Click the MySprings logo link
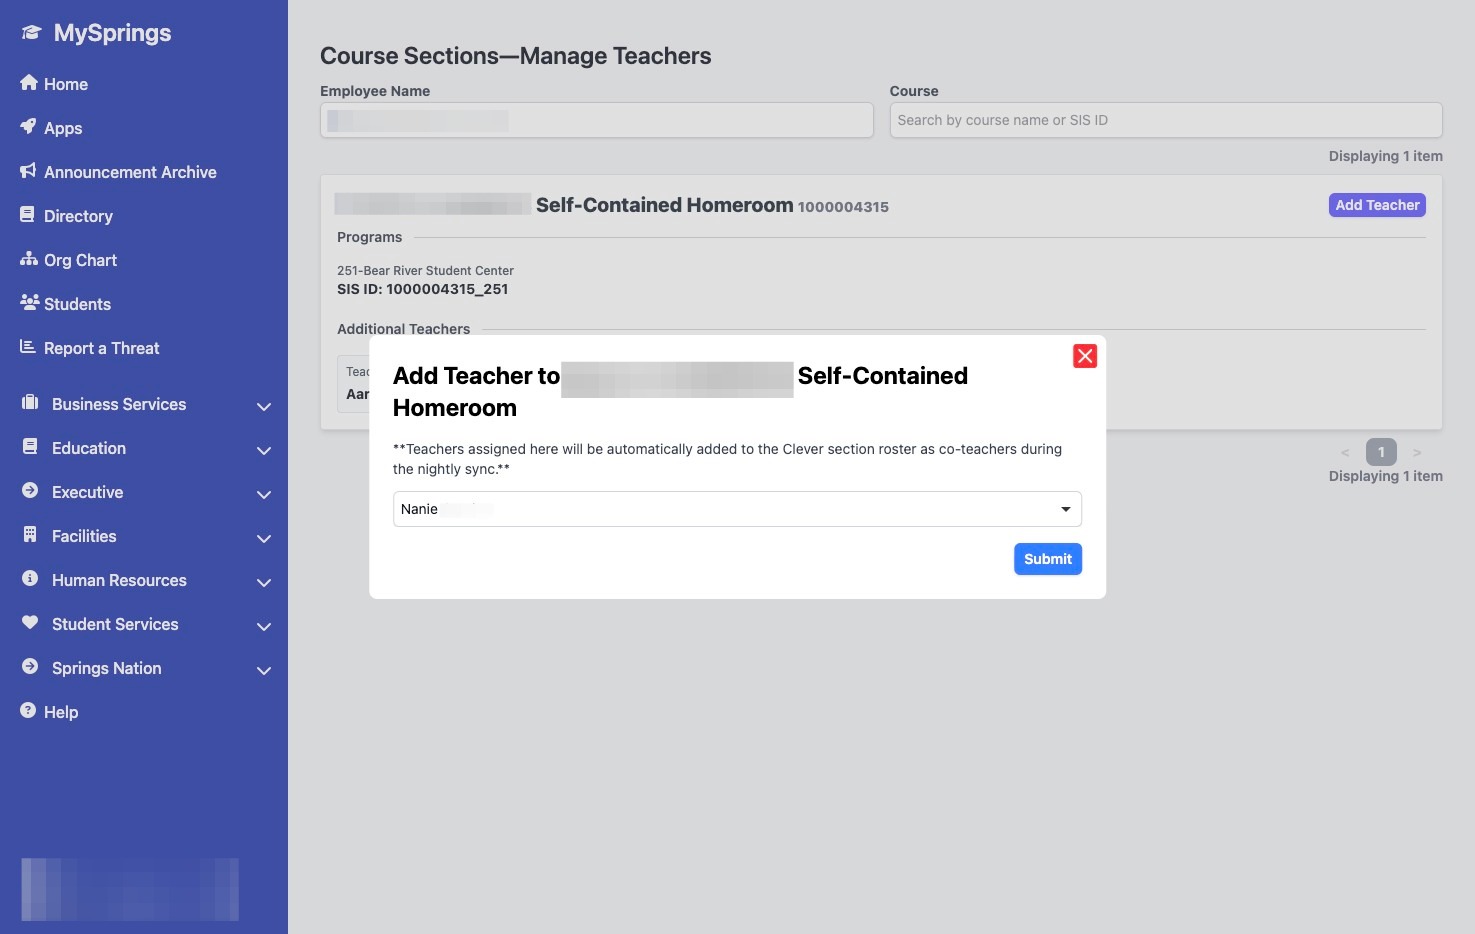This screenshot has width=1475, height=934. tap(97, 33)
